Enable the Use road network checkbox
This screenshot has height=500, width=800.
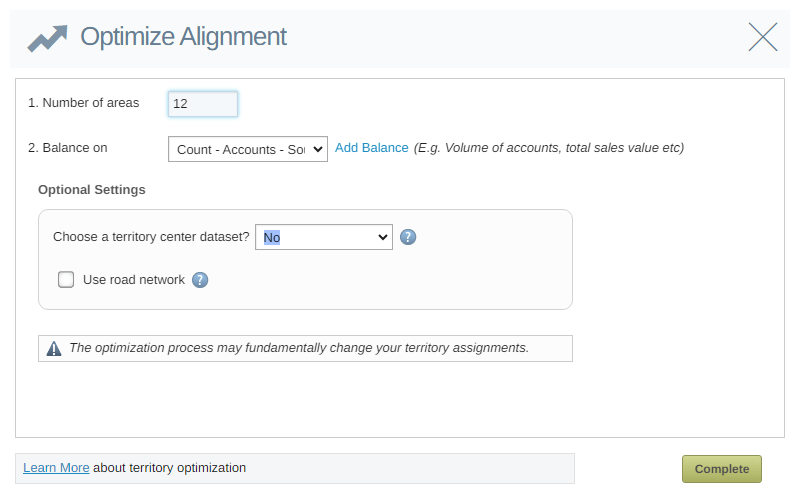click(x=66, y=280)
